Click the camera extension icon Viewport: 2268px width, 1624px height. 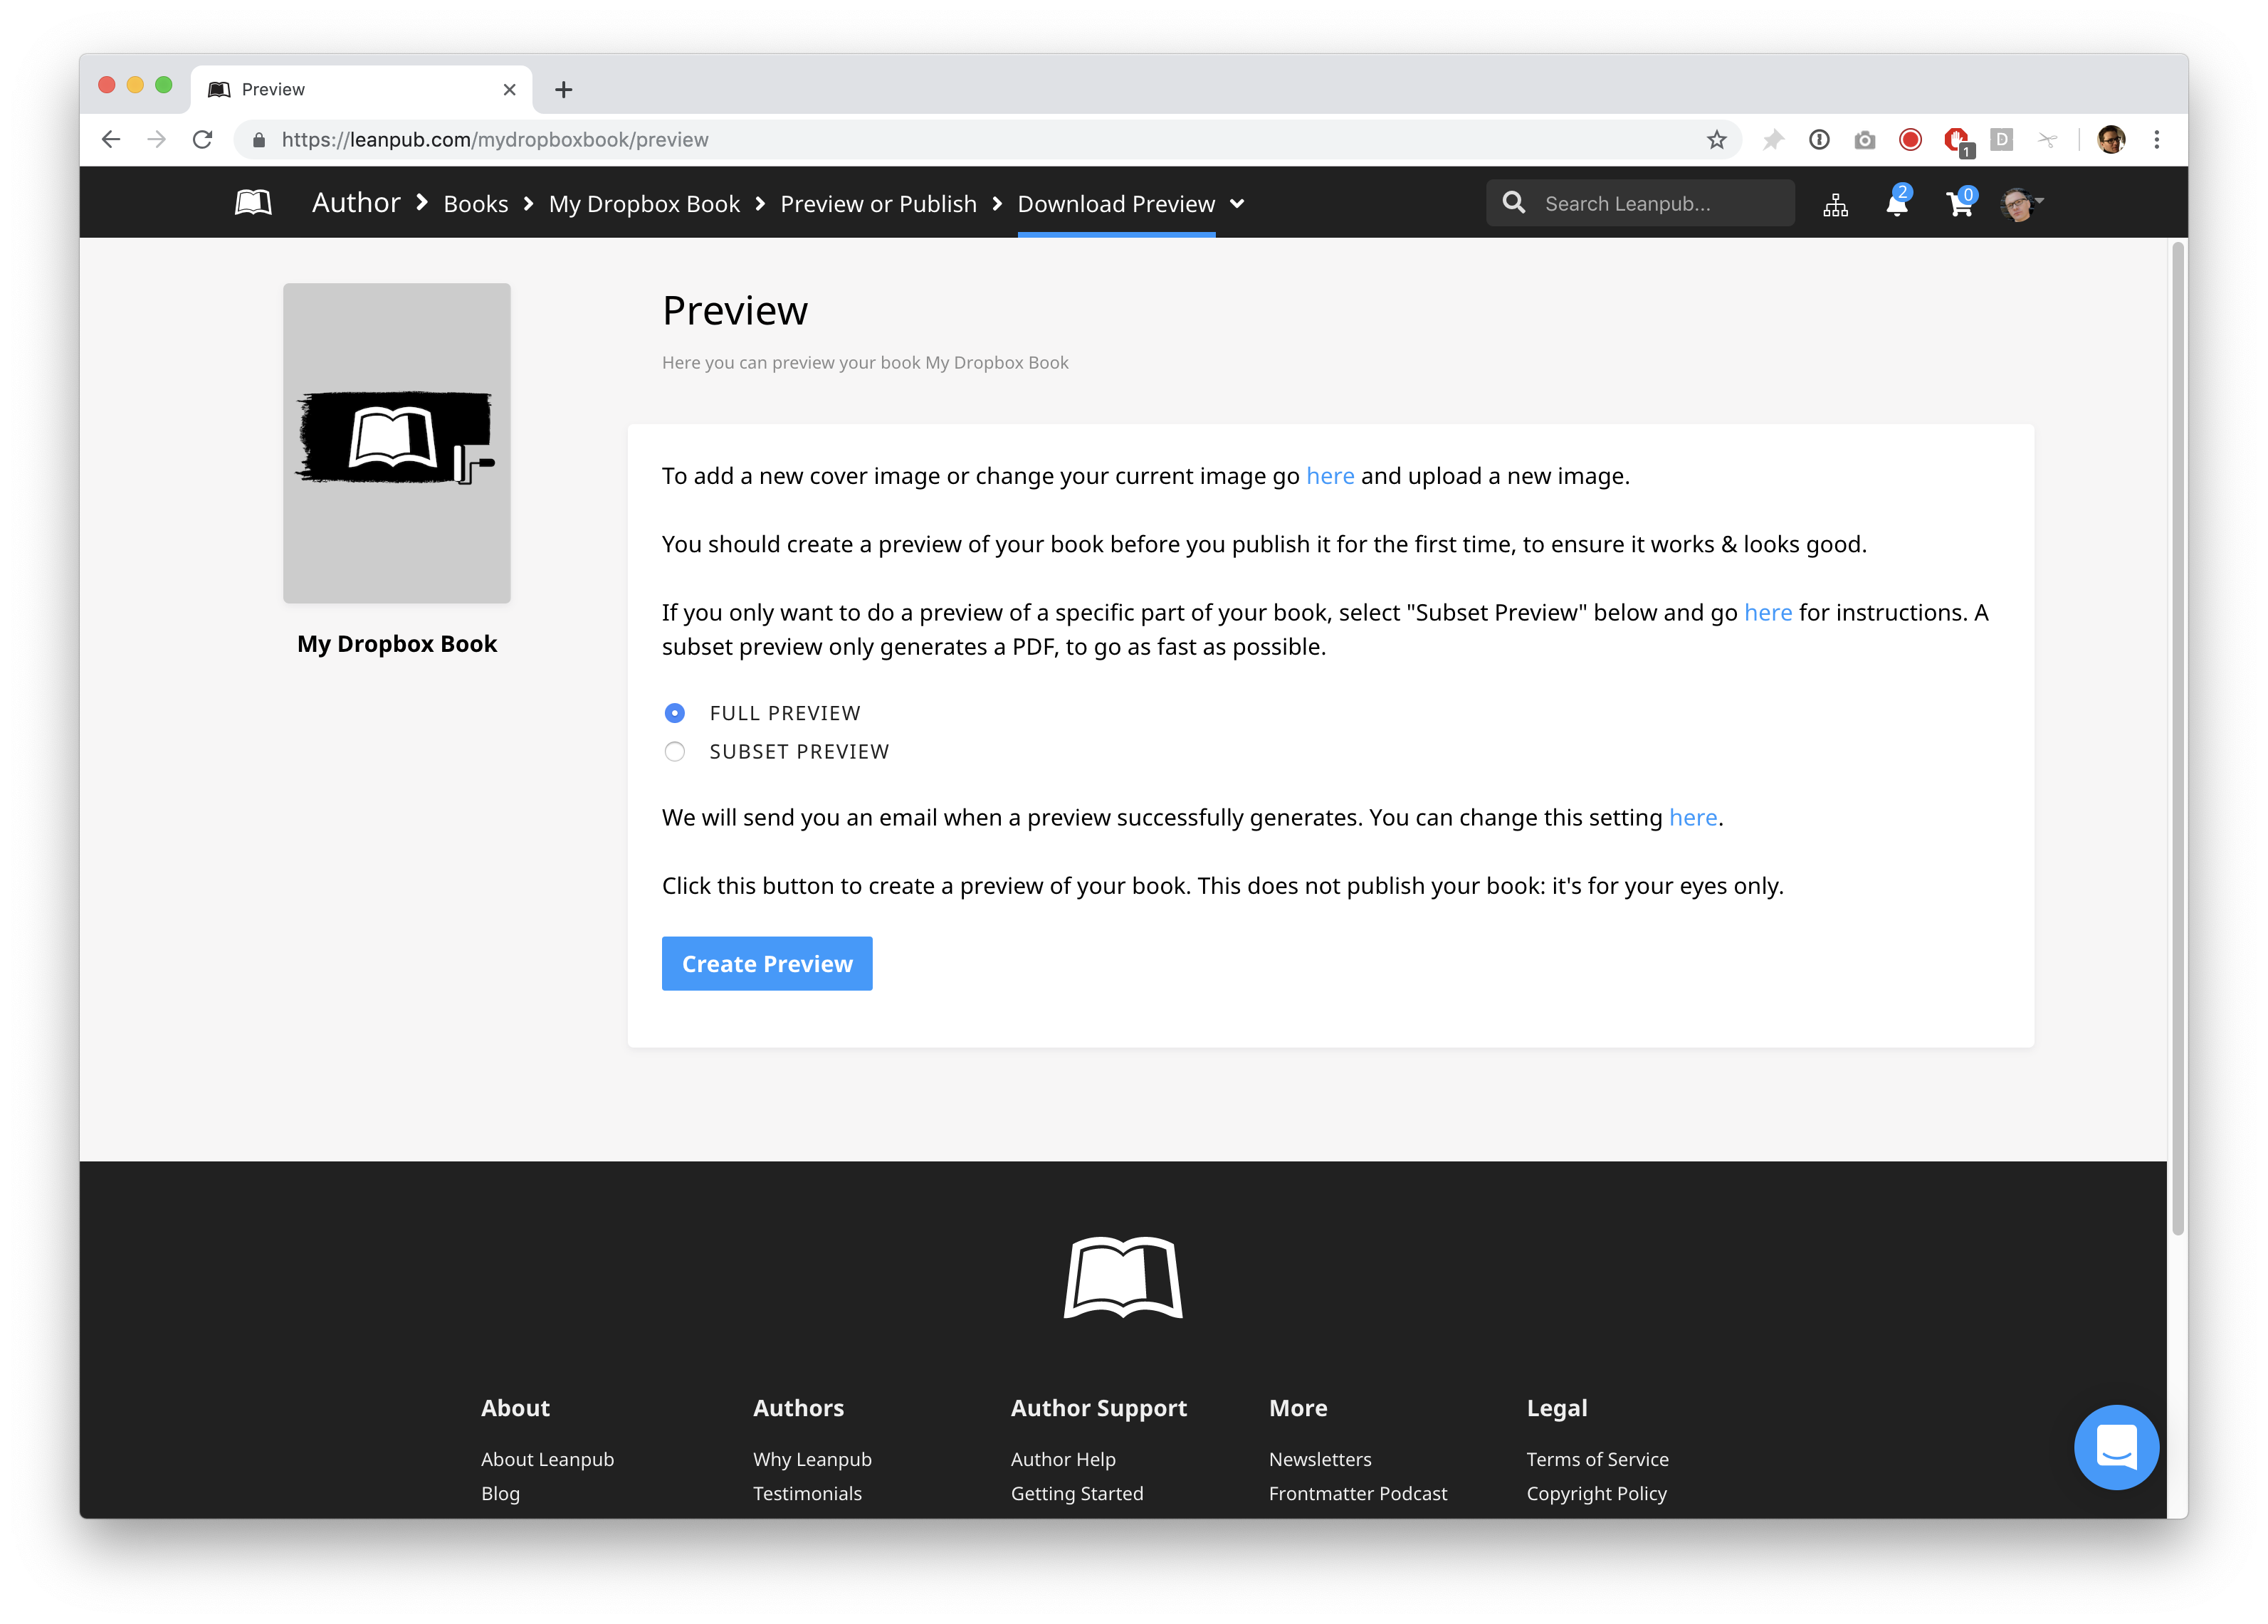(1864, 140)
